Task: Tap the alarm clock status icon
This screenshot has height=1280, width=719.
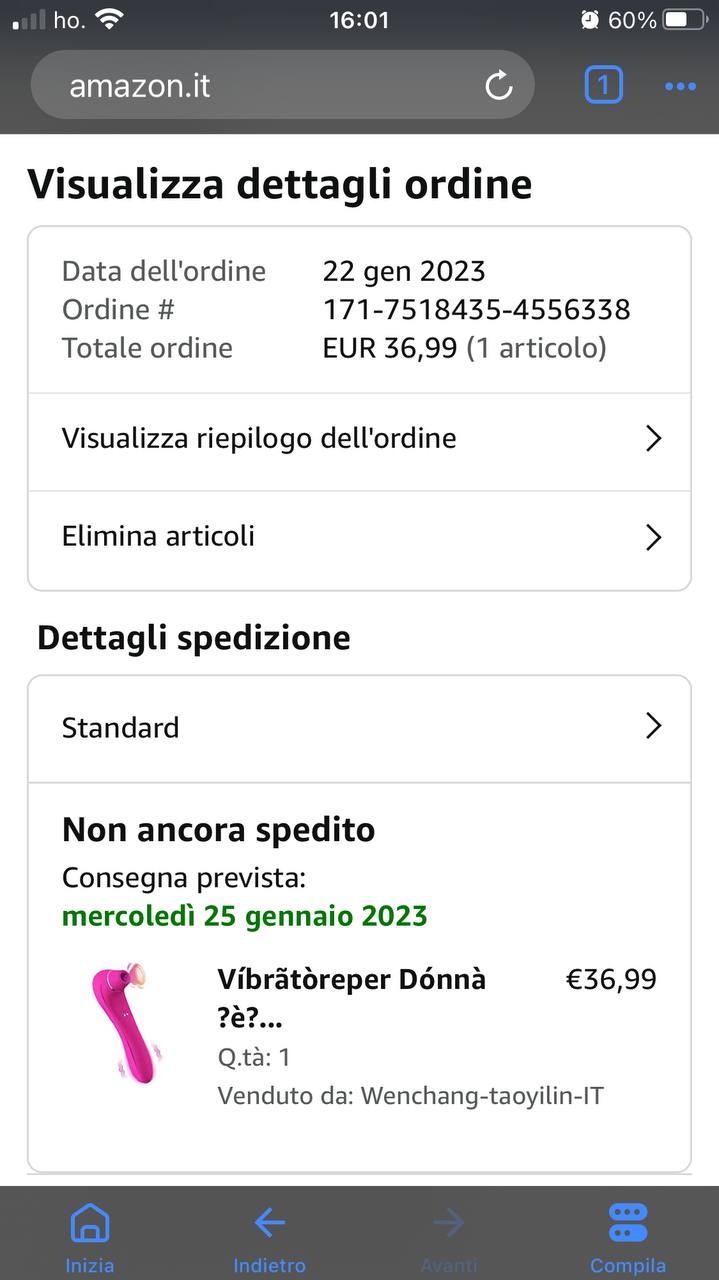Action: click(590, 20)
